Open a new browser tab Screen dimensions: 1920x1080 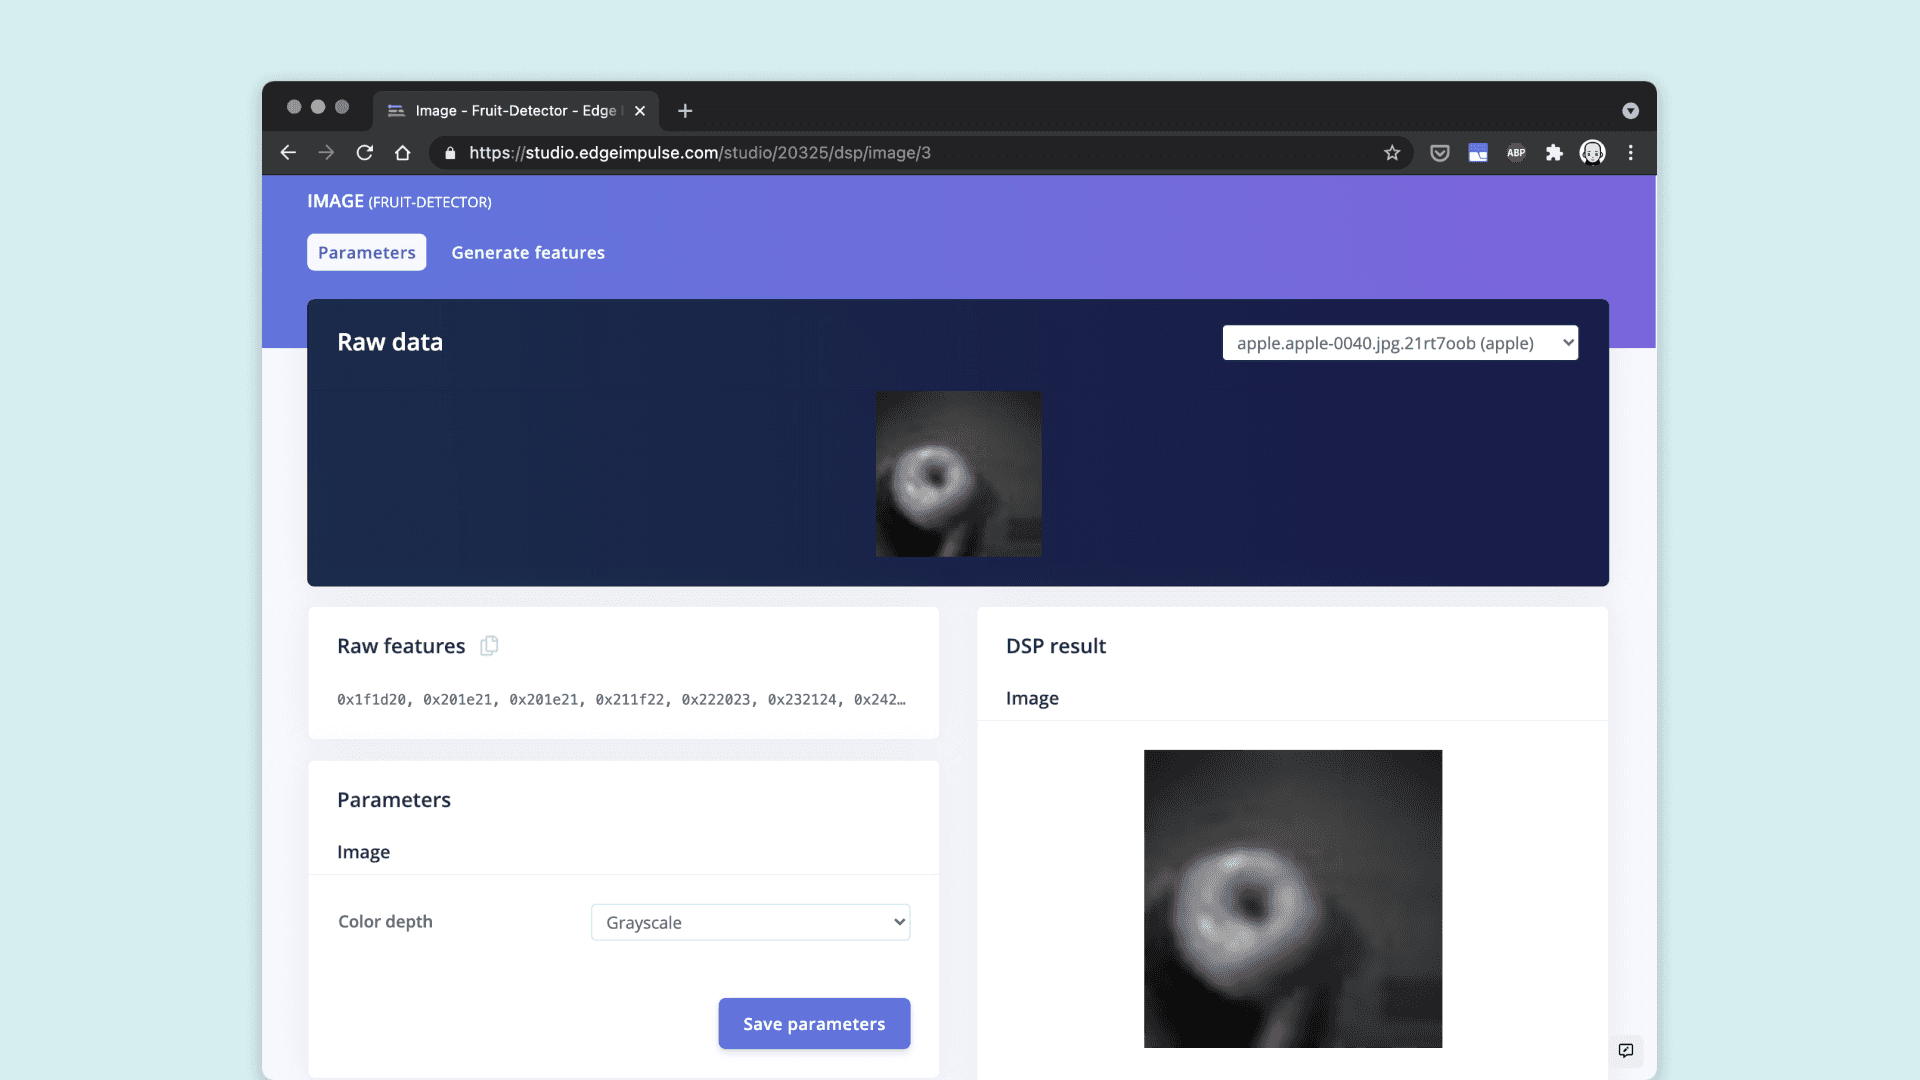tap(685, 111)
